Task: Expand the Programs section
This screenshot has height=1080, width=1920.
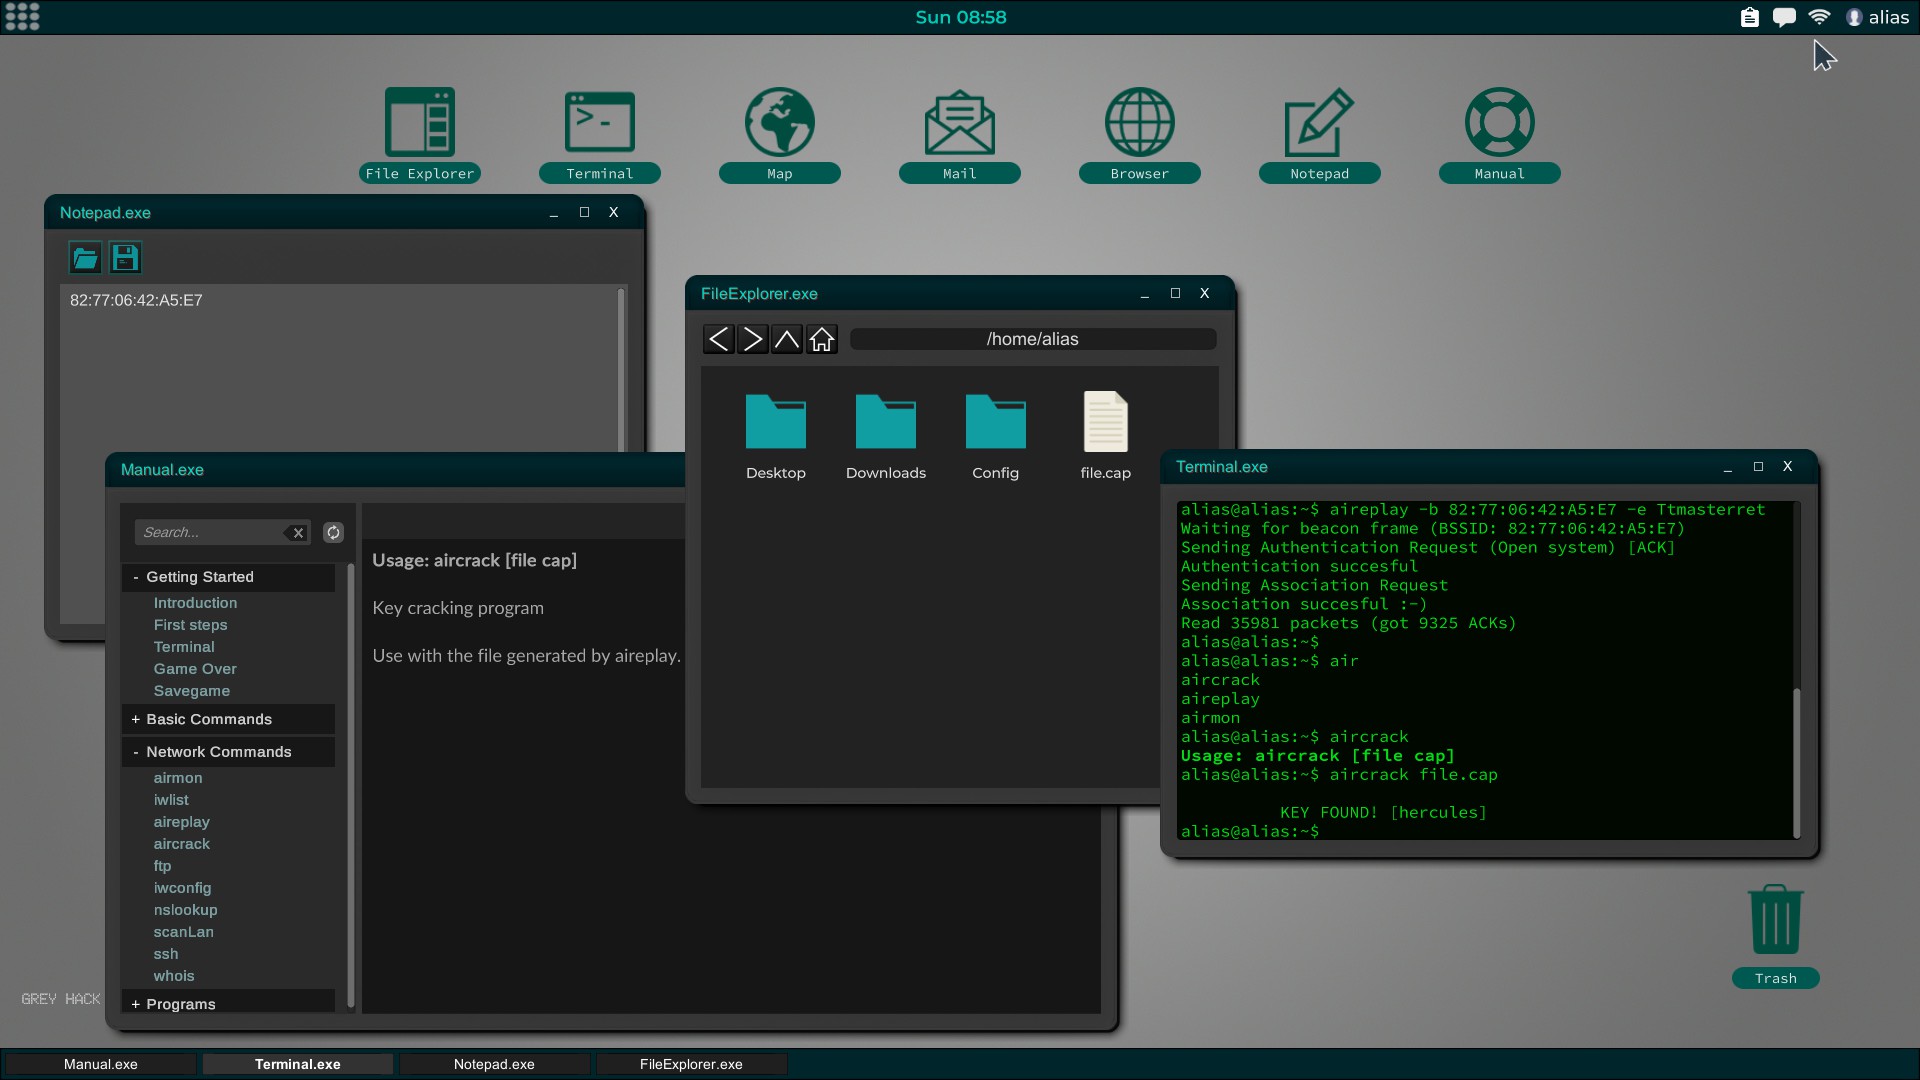Action: pyautogui.click(x=180, y=1004)
